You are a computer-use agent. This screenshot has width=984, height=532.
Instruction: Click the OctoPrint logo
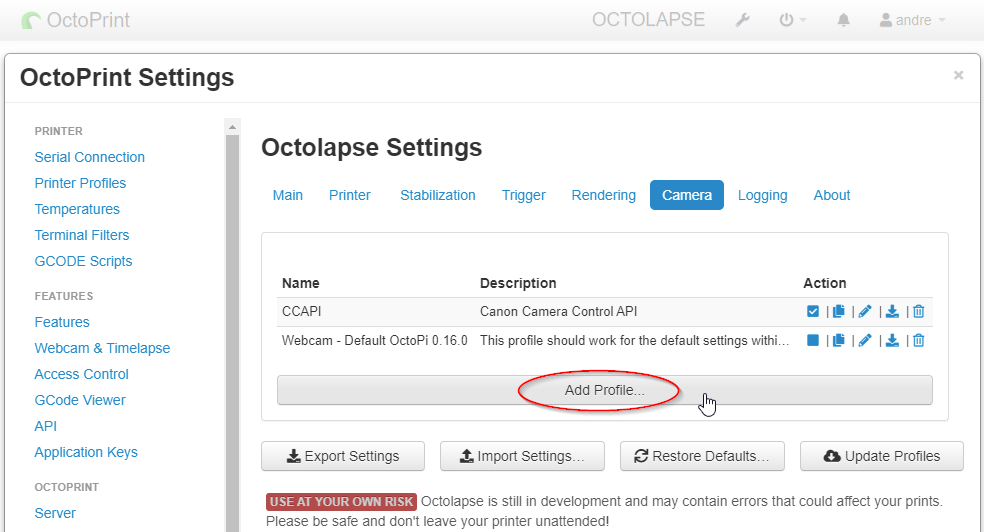[x=76, y=20]
